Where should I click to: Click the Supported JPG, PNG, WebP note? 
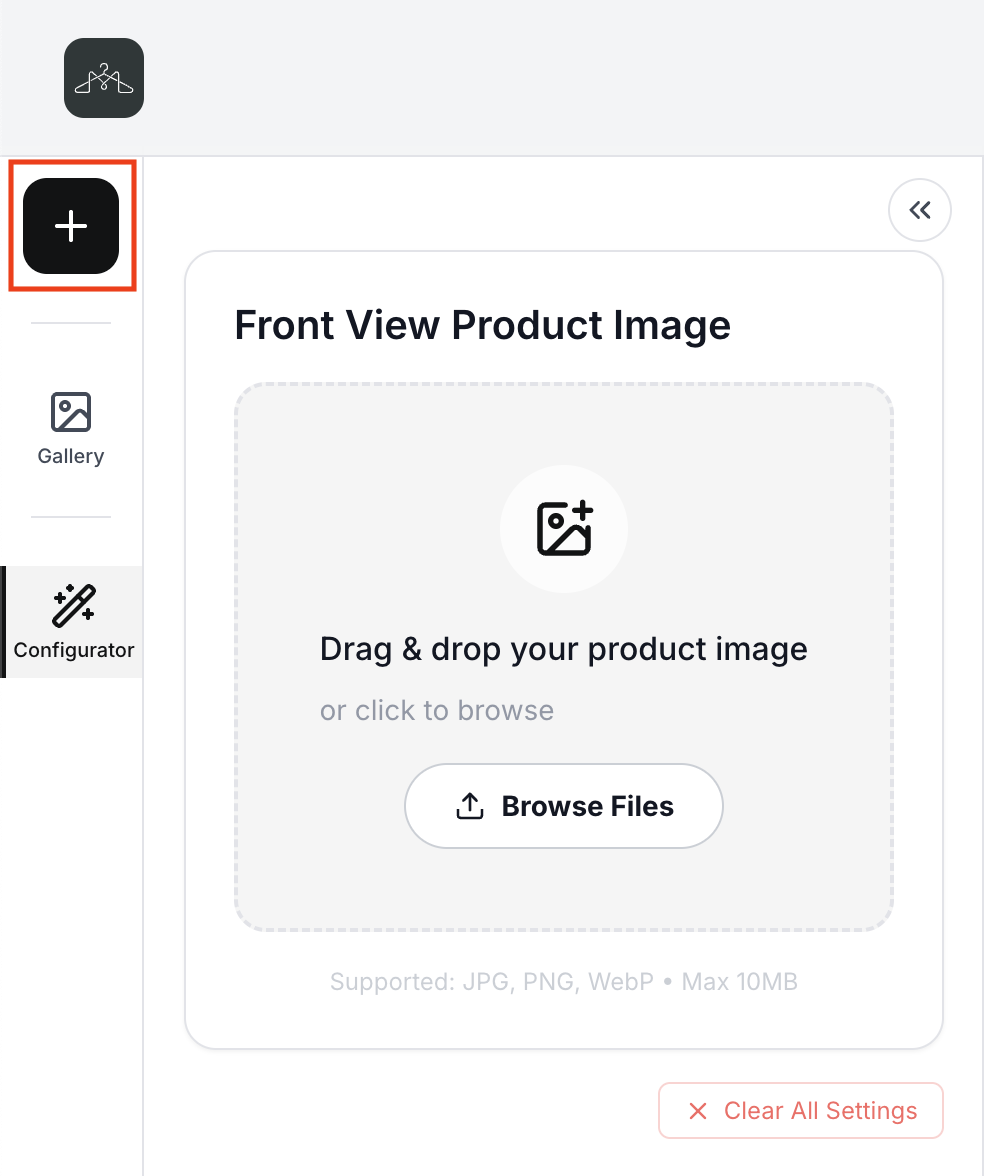564,982
